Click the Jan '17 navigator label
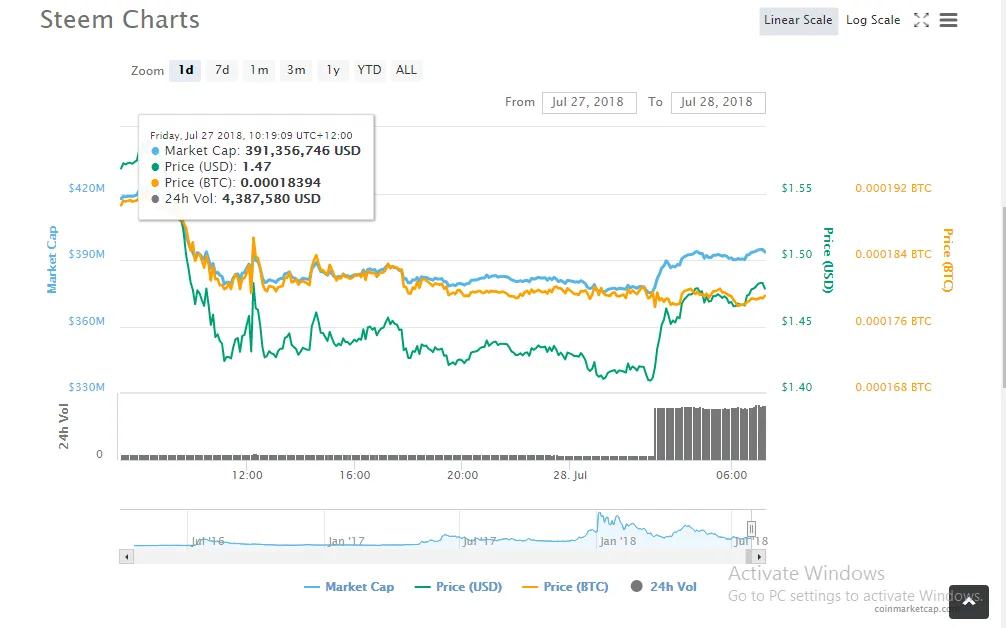 (x=346, y=541)
